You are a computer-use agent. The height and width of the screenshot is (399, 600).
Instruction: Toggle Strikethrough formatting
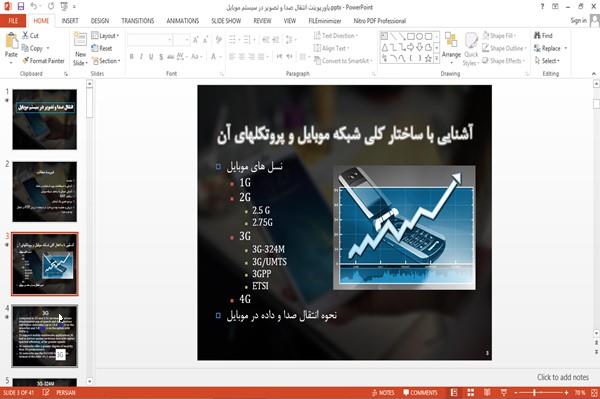pyautogui.click(x=171, y=57)
